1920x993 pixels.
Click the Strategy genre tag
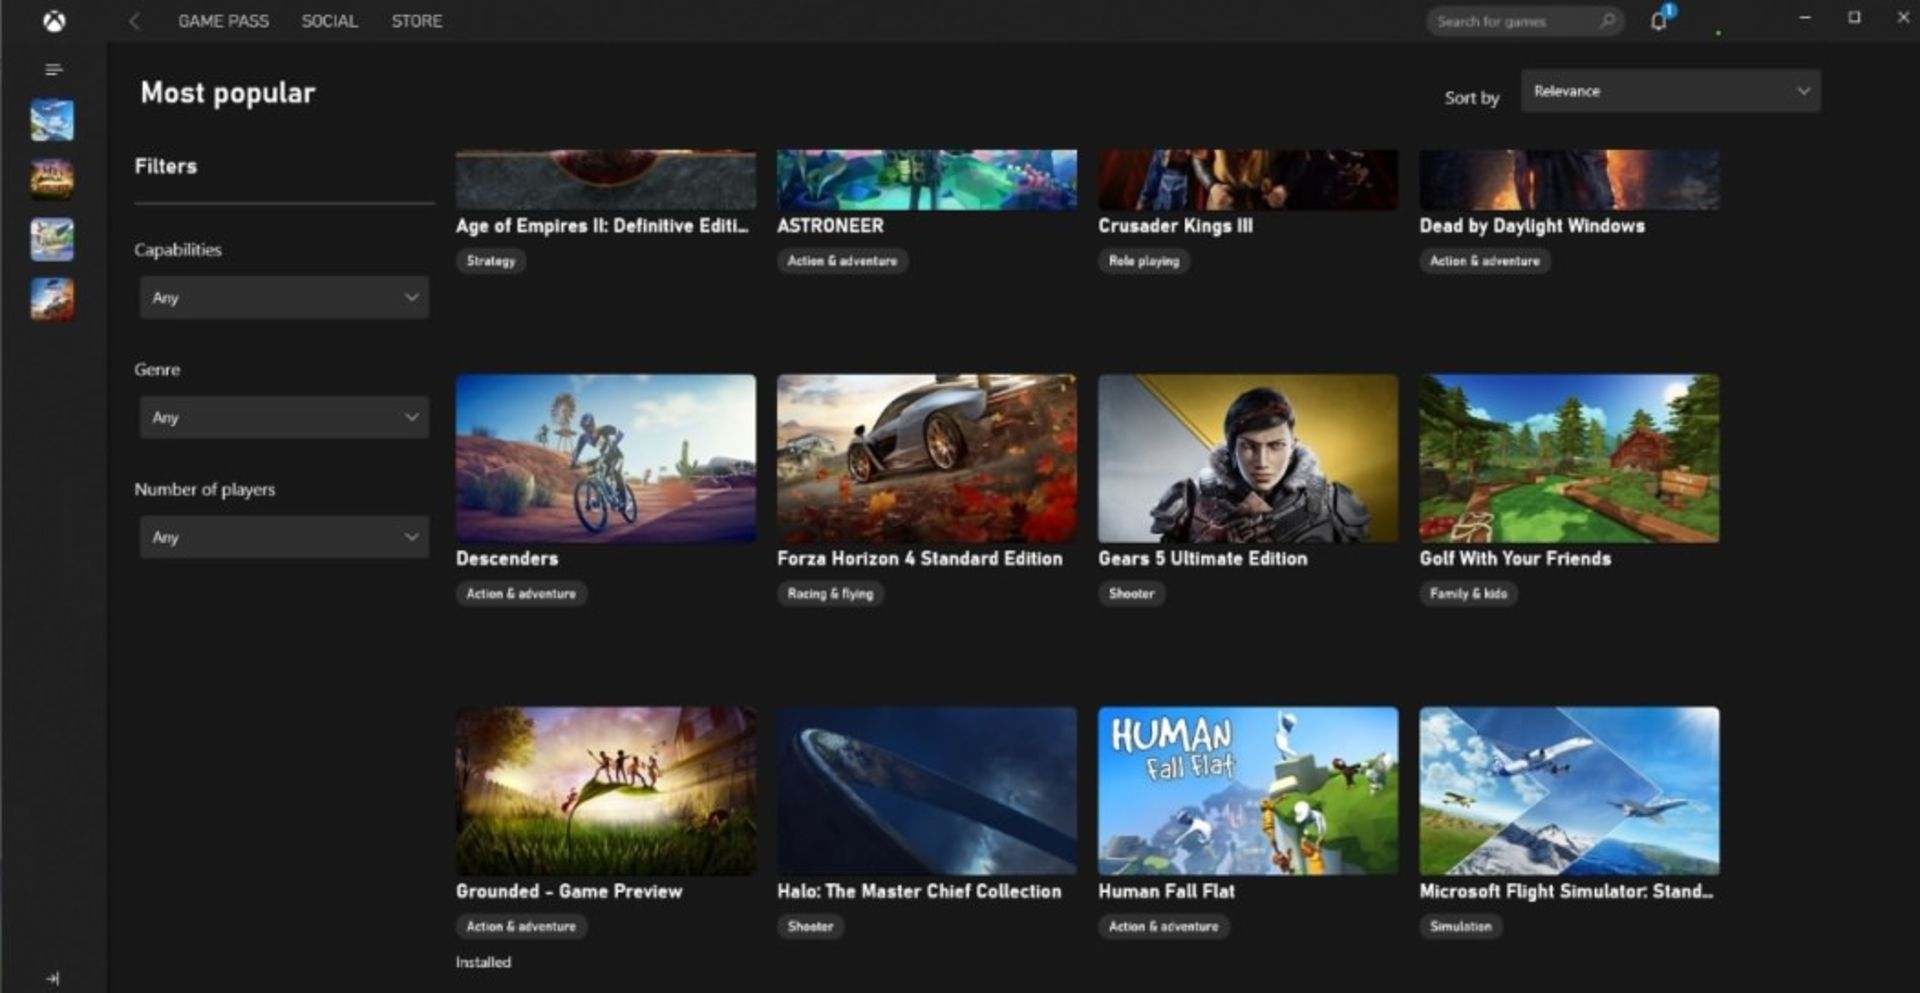(x=491, y=261)
